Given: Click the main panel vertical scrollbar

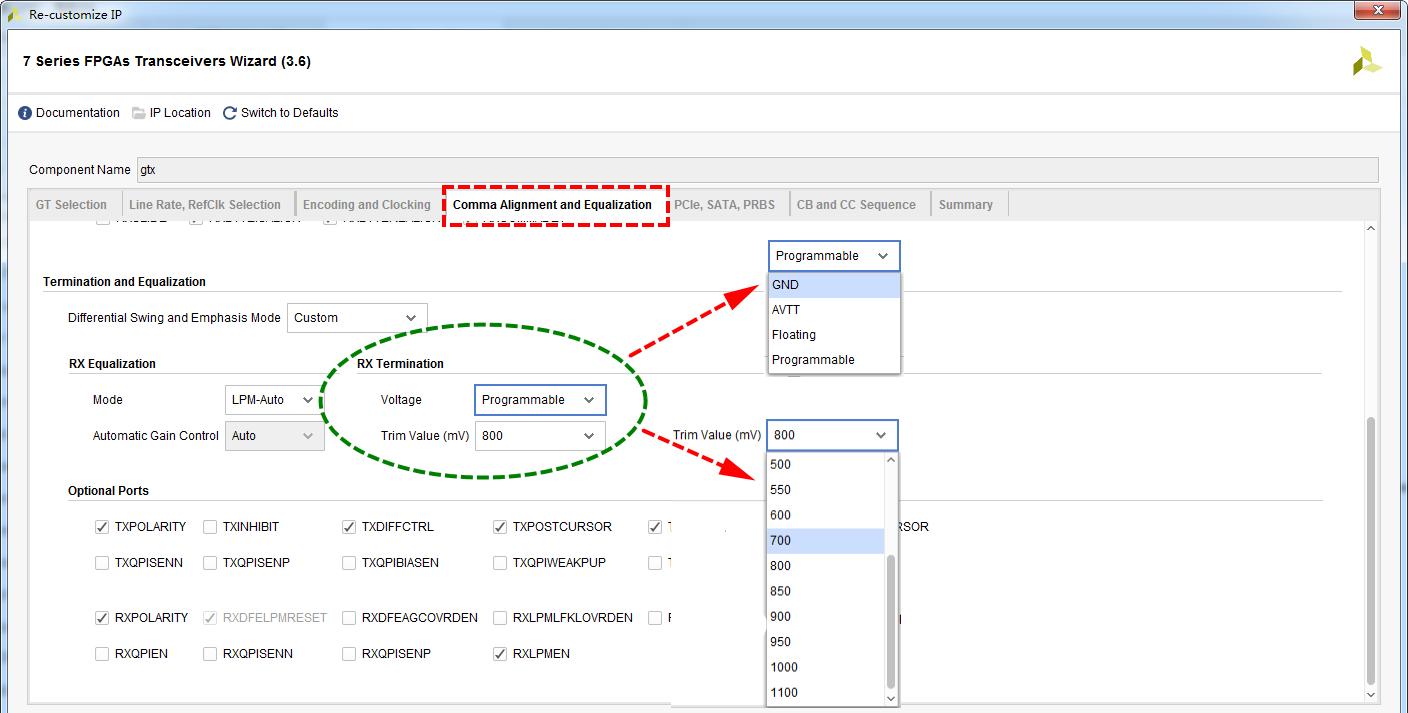Looking at the screenshot, I should 1371,550.
